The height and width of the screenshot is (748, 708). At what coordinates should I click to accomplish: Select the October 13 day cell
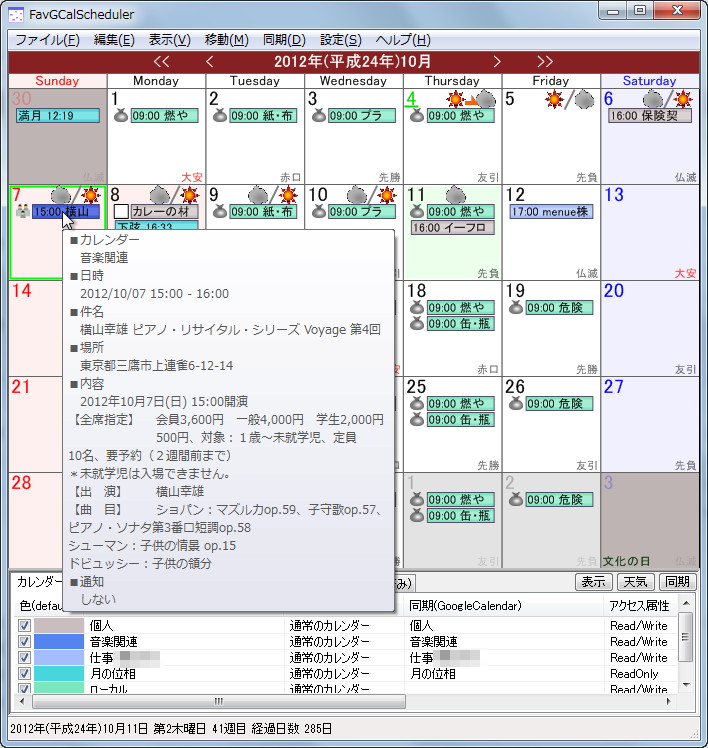tap(650, 232)
